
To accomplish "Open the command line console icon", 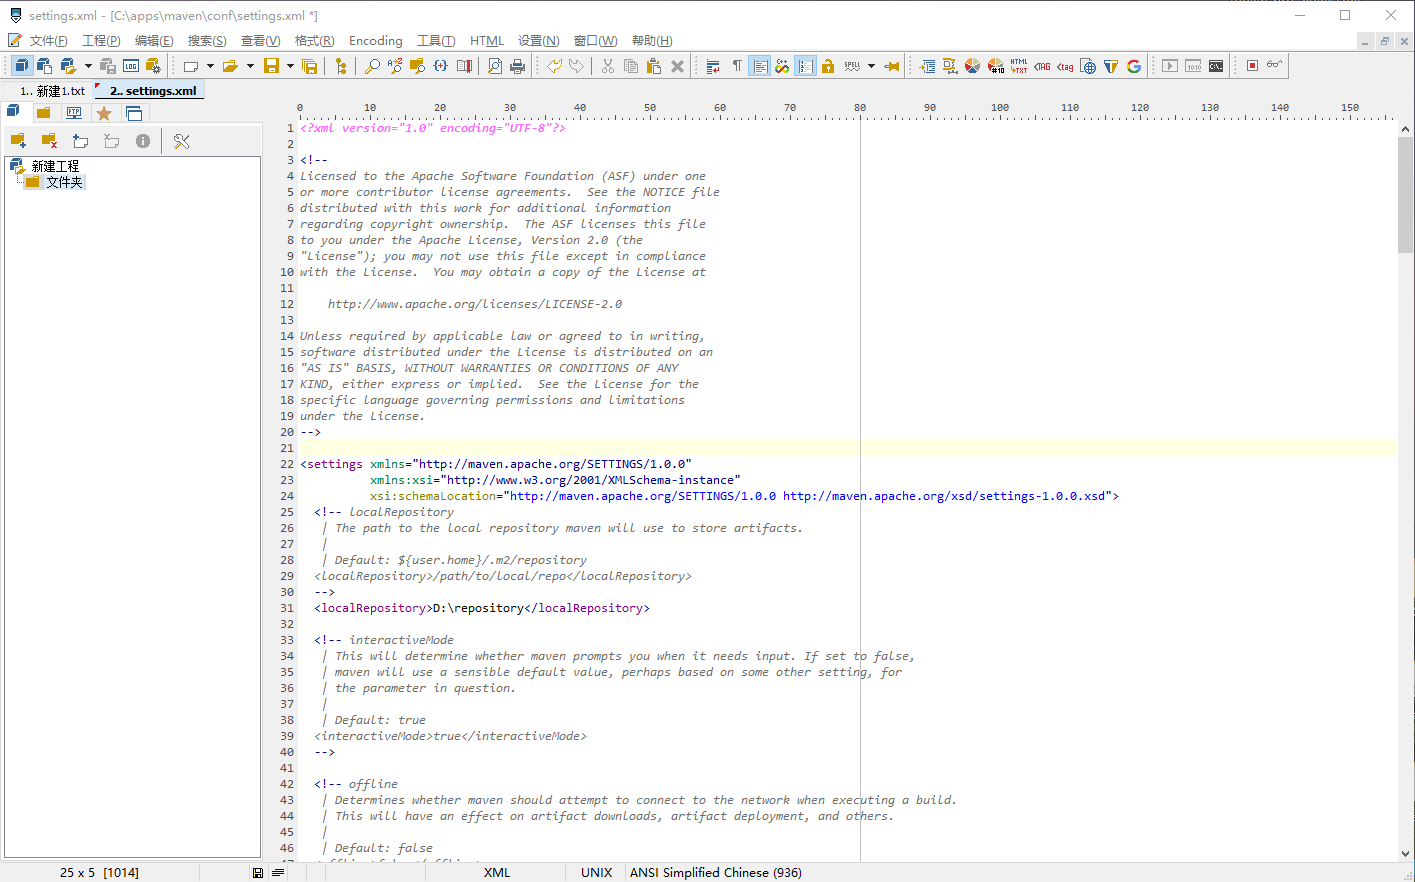I will 1216,66.
